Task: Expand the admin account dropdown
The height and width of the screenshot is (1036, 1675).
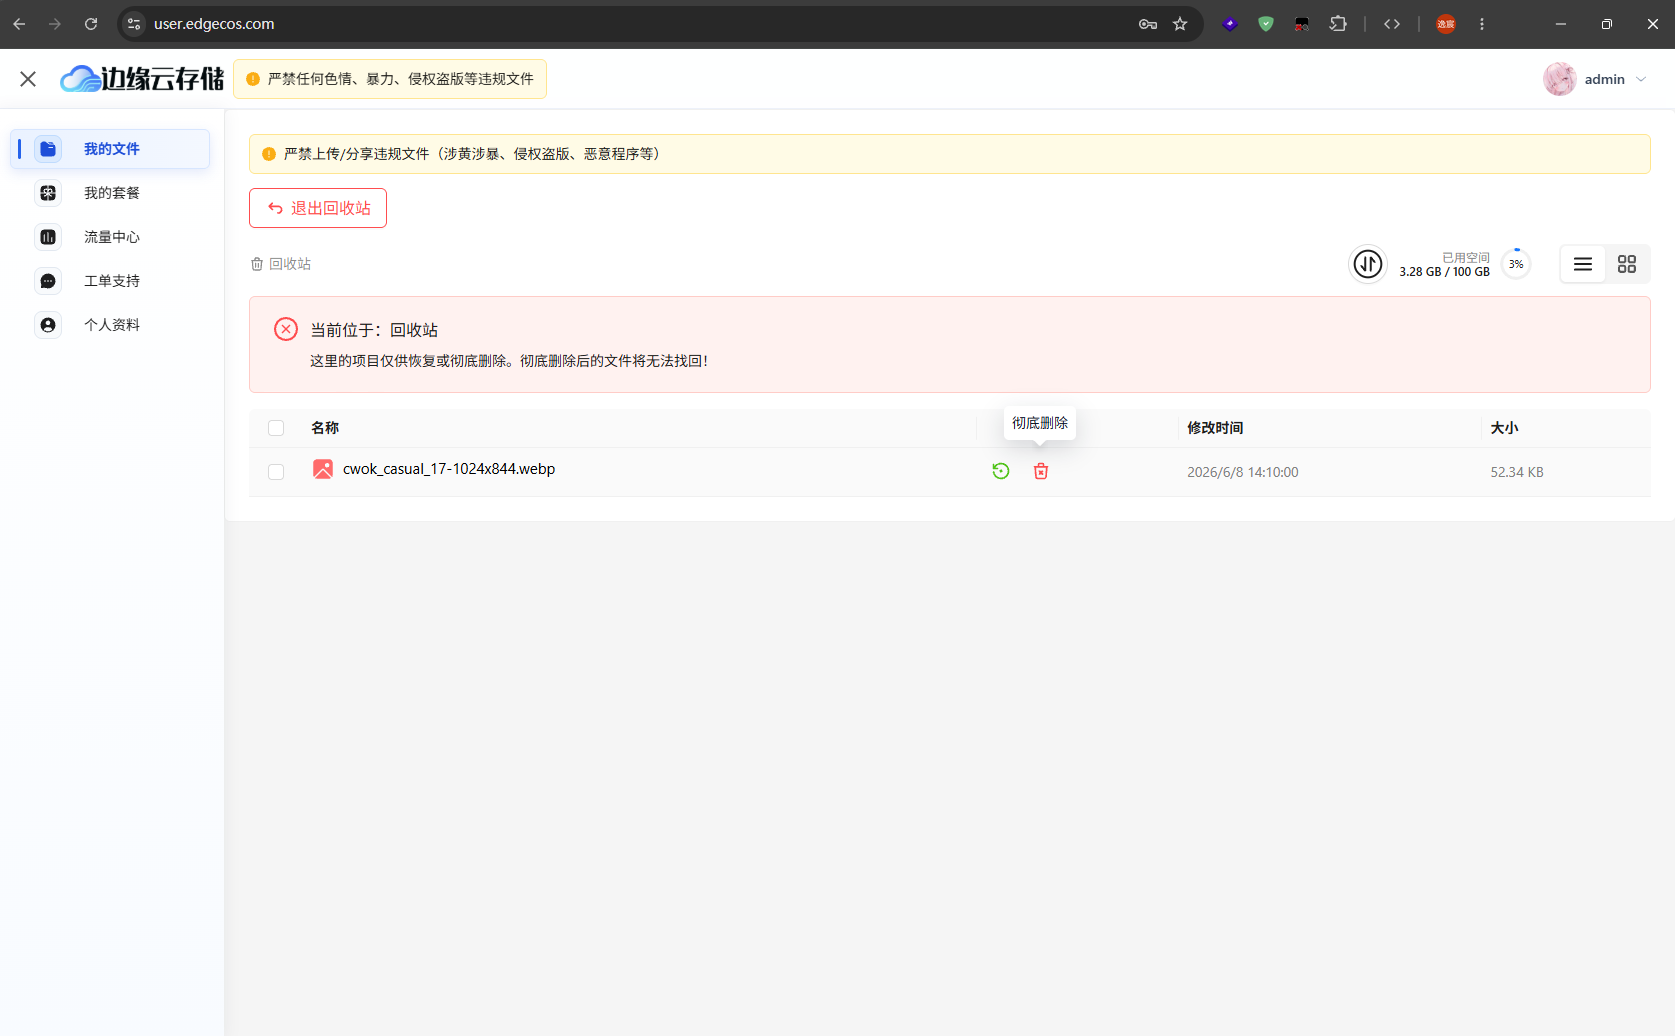Action: point(1595,79)
